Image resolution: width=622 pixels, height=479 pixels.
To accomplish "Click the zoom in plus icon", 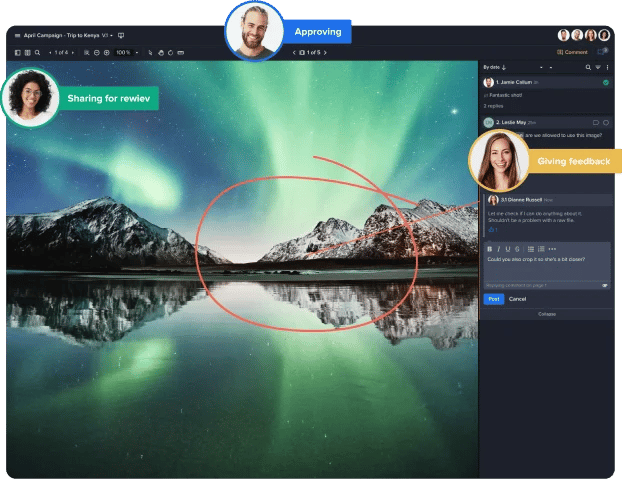I will (108, 52).
